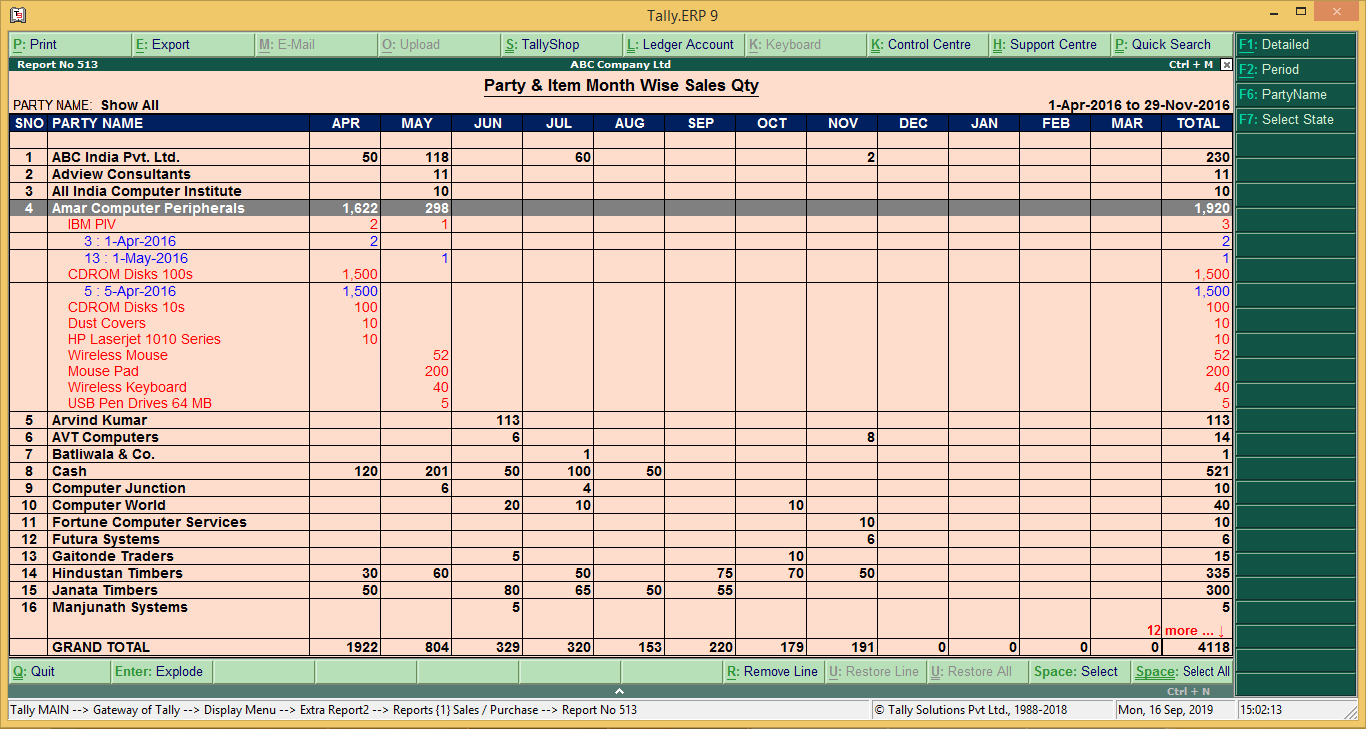Explode the highlighted line with Enter option
The height and width of the screenshot is (729, 1366).
[160, 671]
